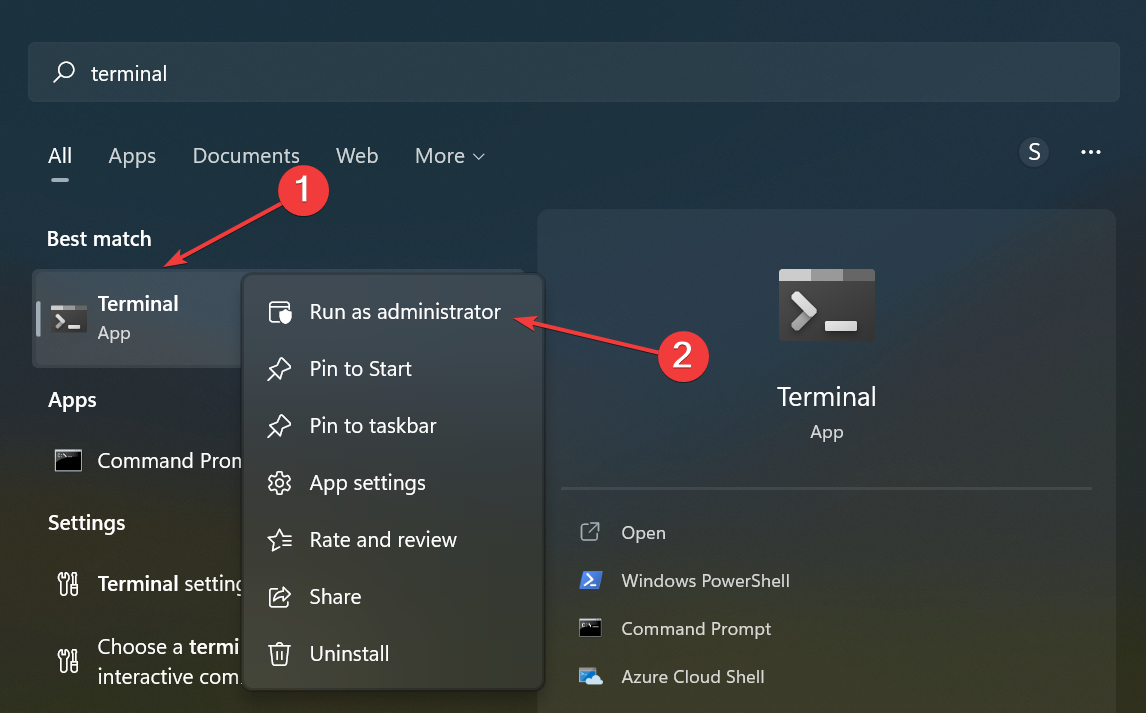Click the Choose a terminal tools icon
Viewport: 1146px width, 713px height.
[x=68, y=661]
